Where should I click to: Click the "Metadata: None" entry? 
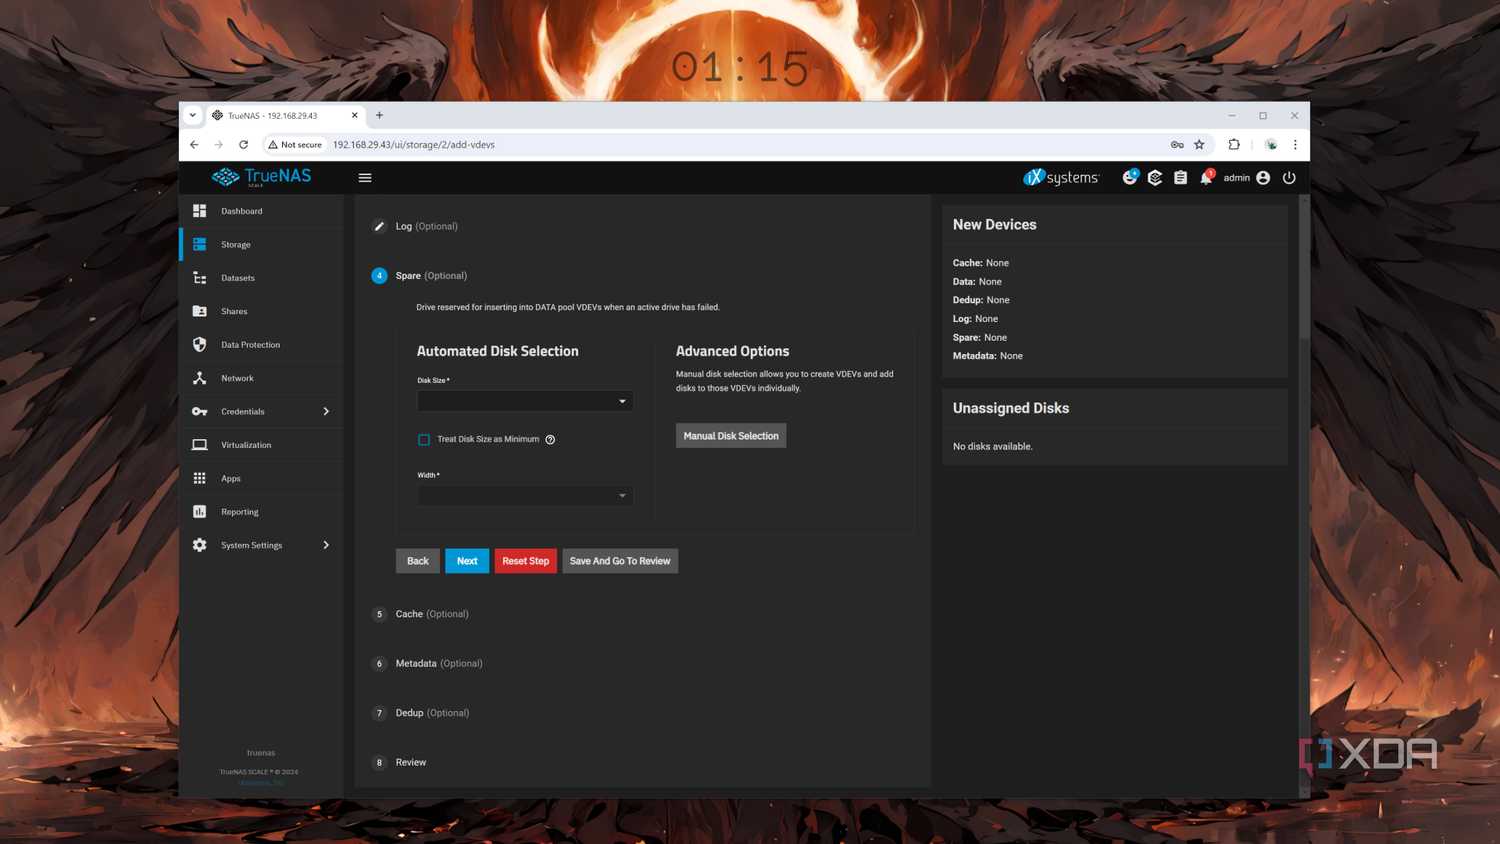[x=988, y=356]
